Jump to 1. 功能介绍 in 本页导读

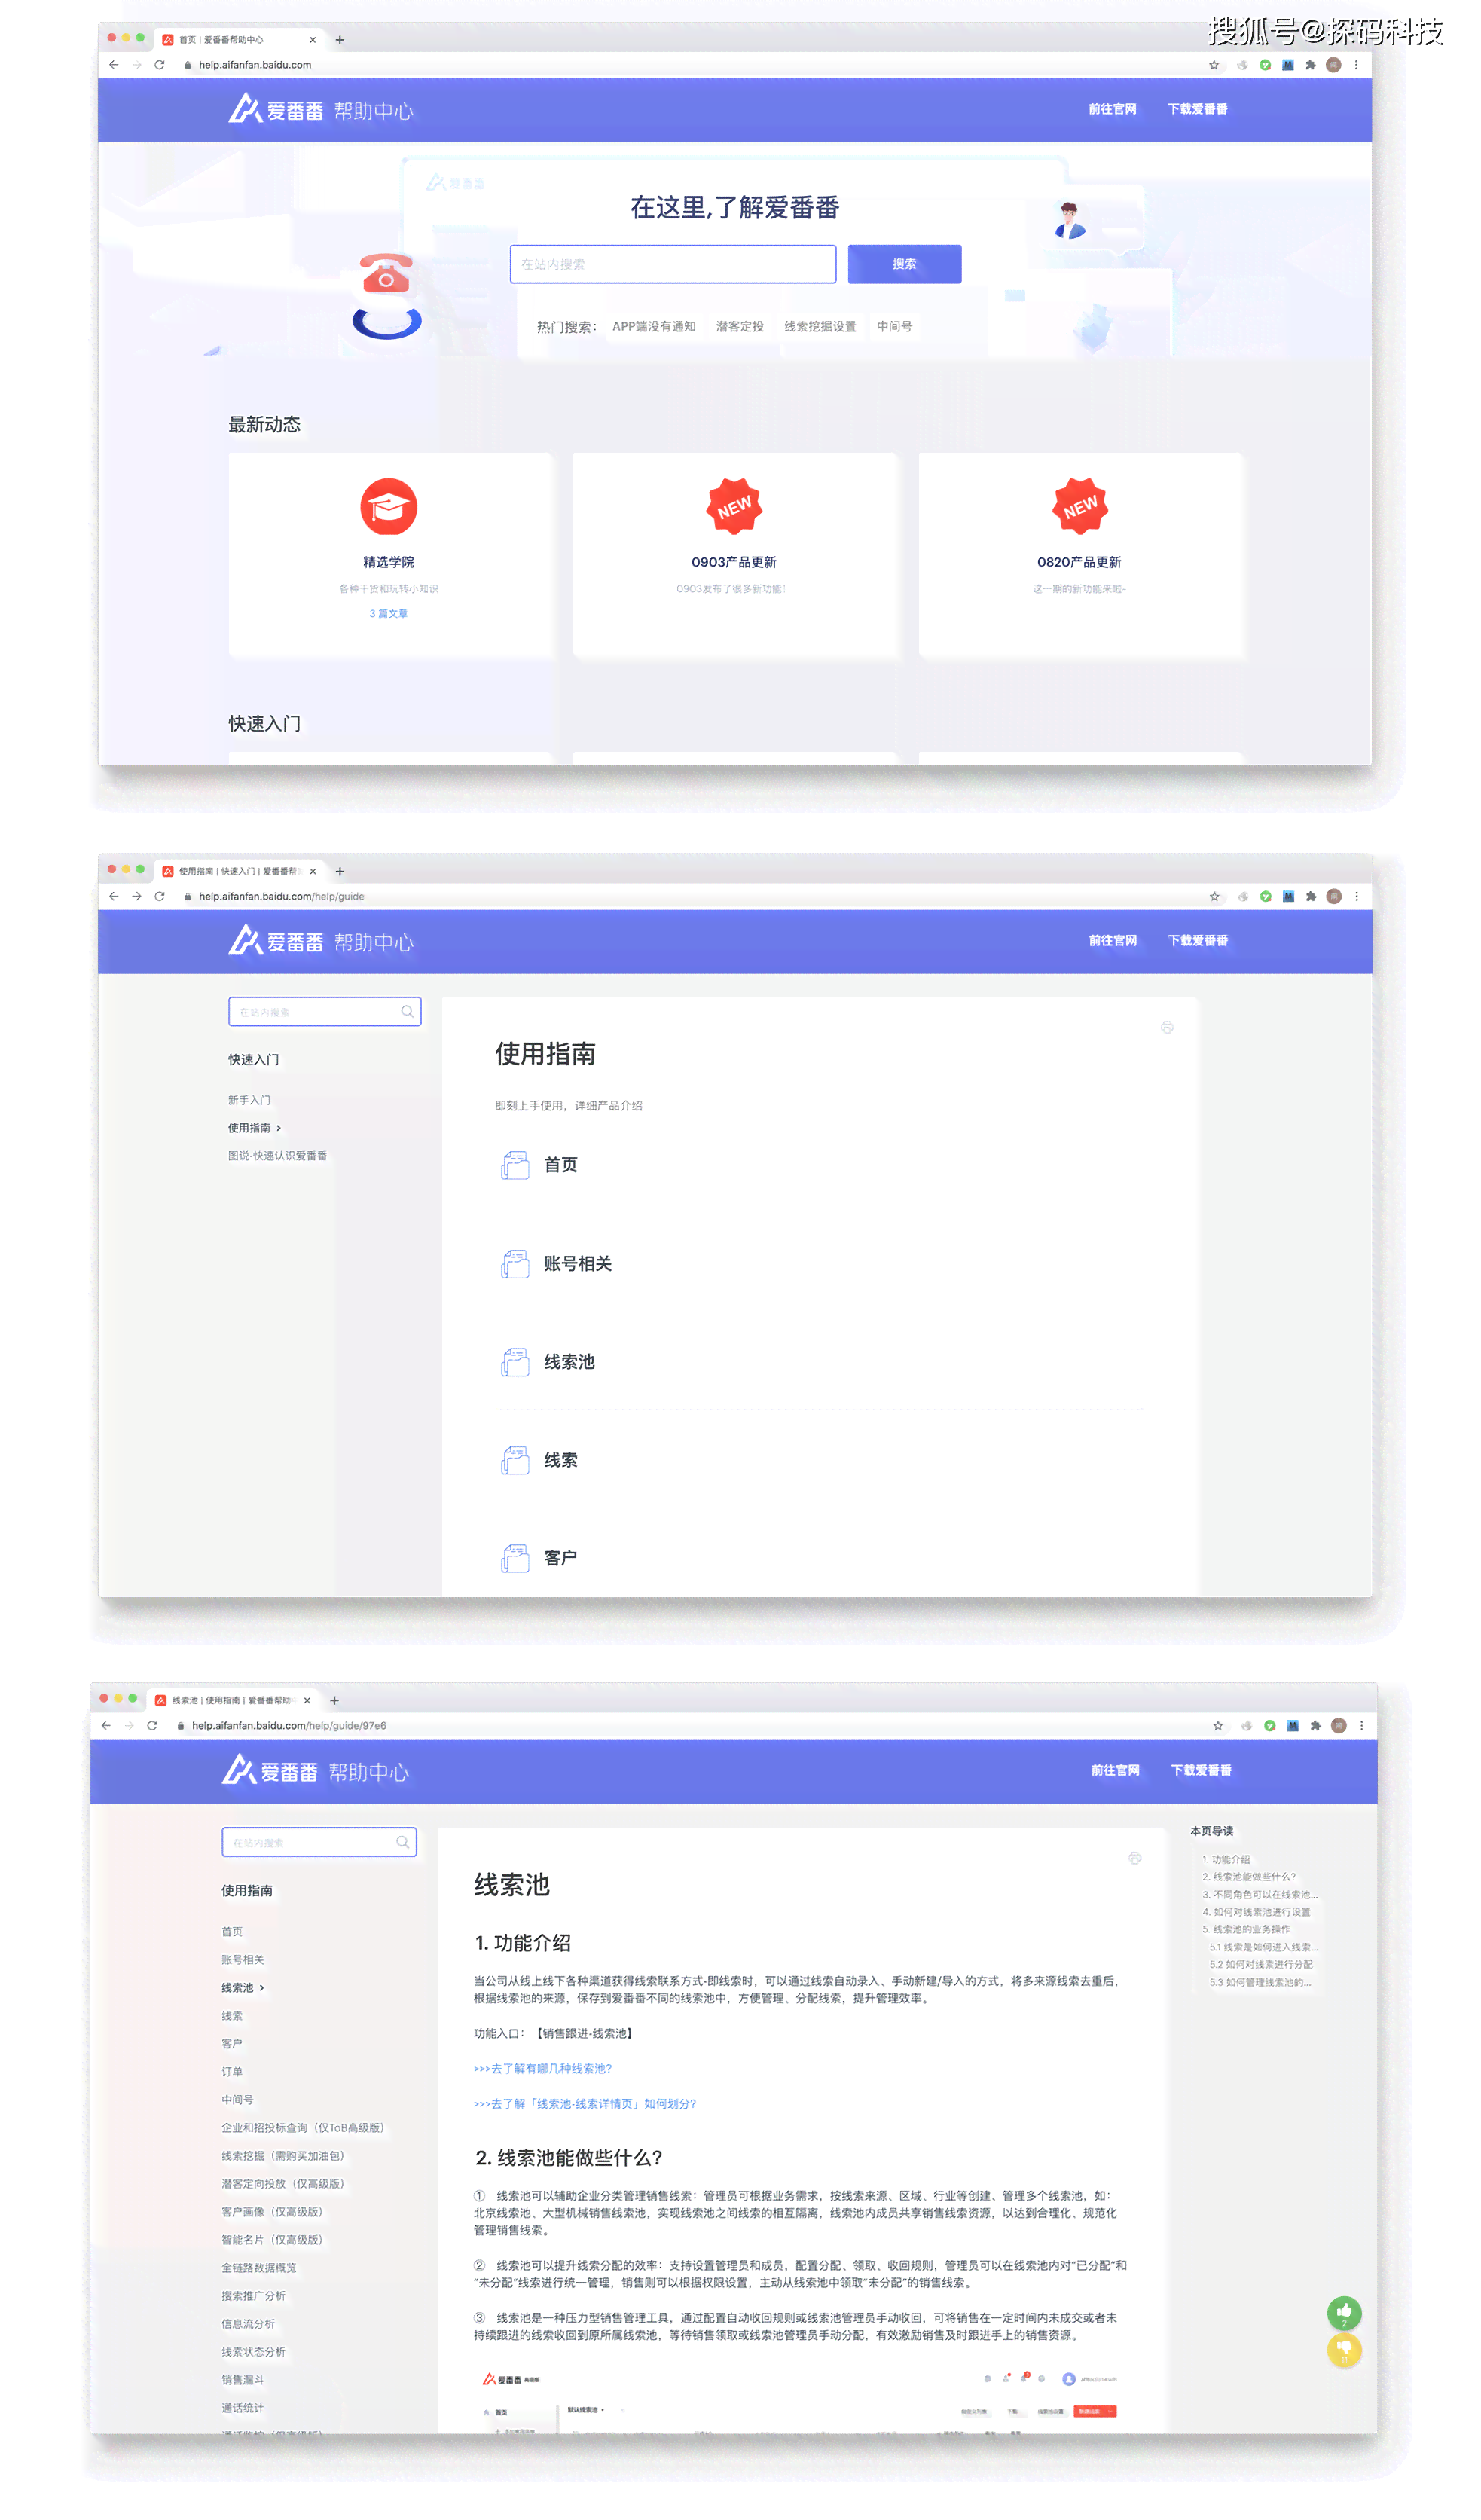point(1226,1860)
